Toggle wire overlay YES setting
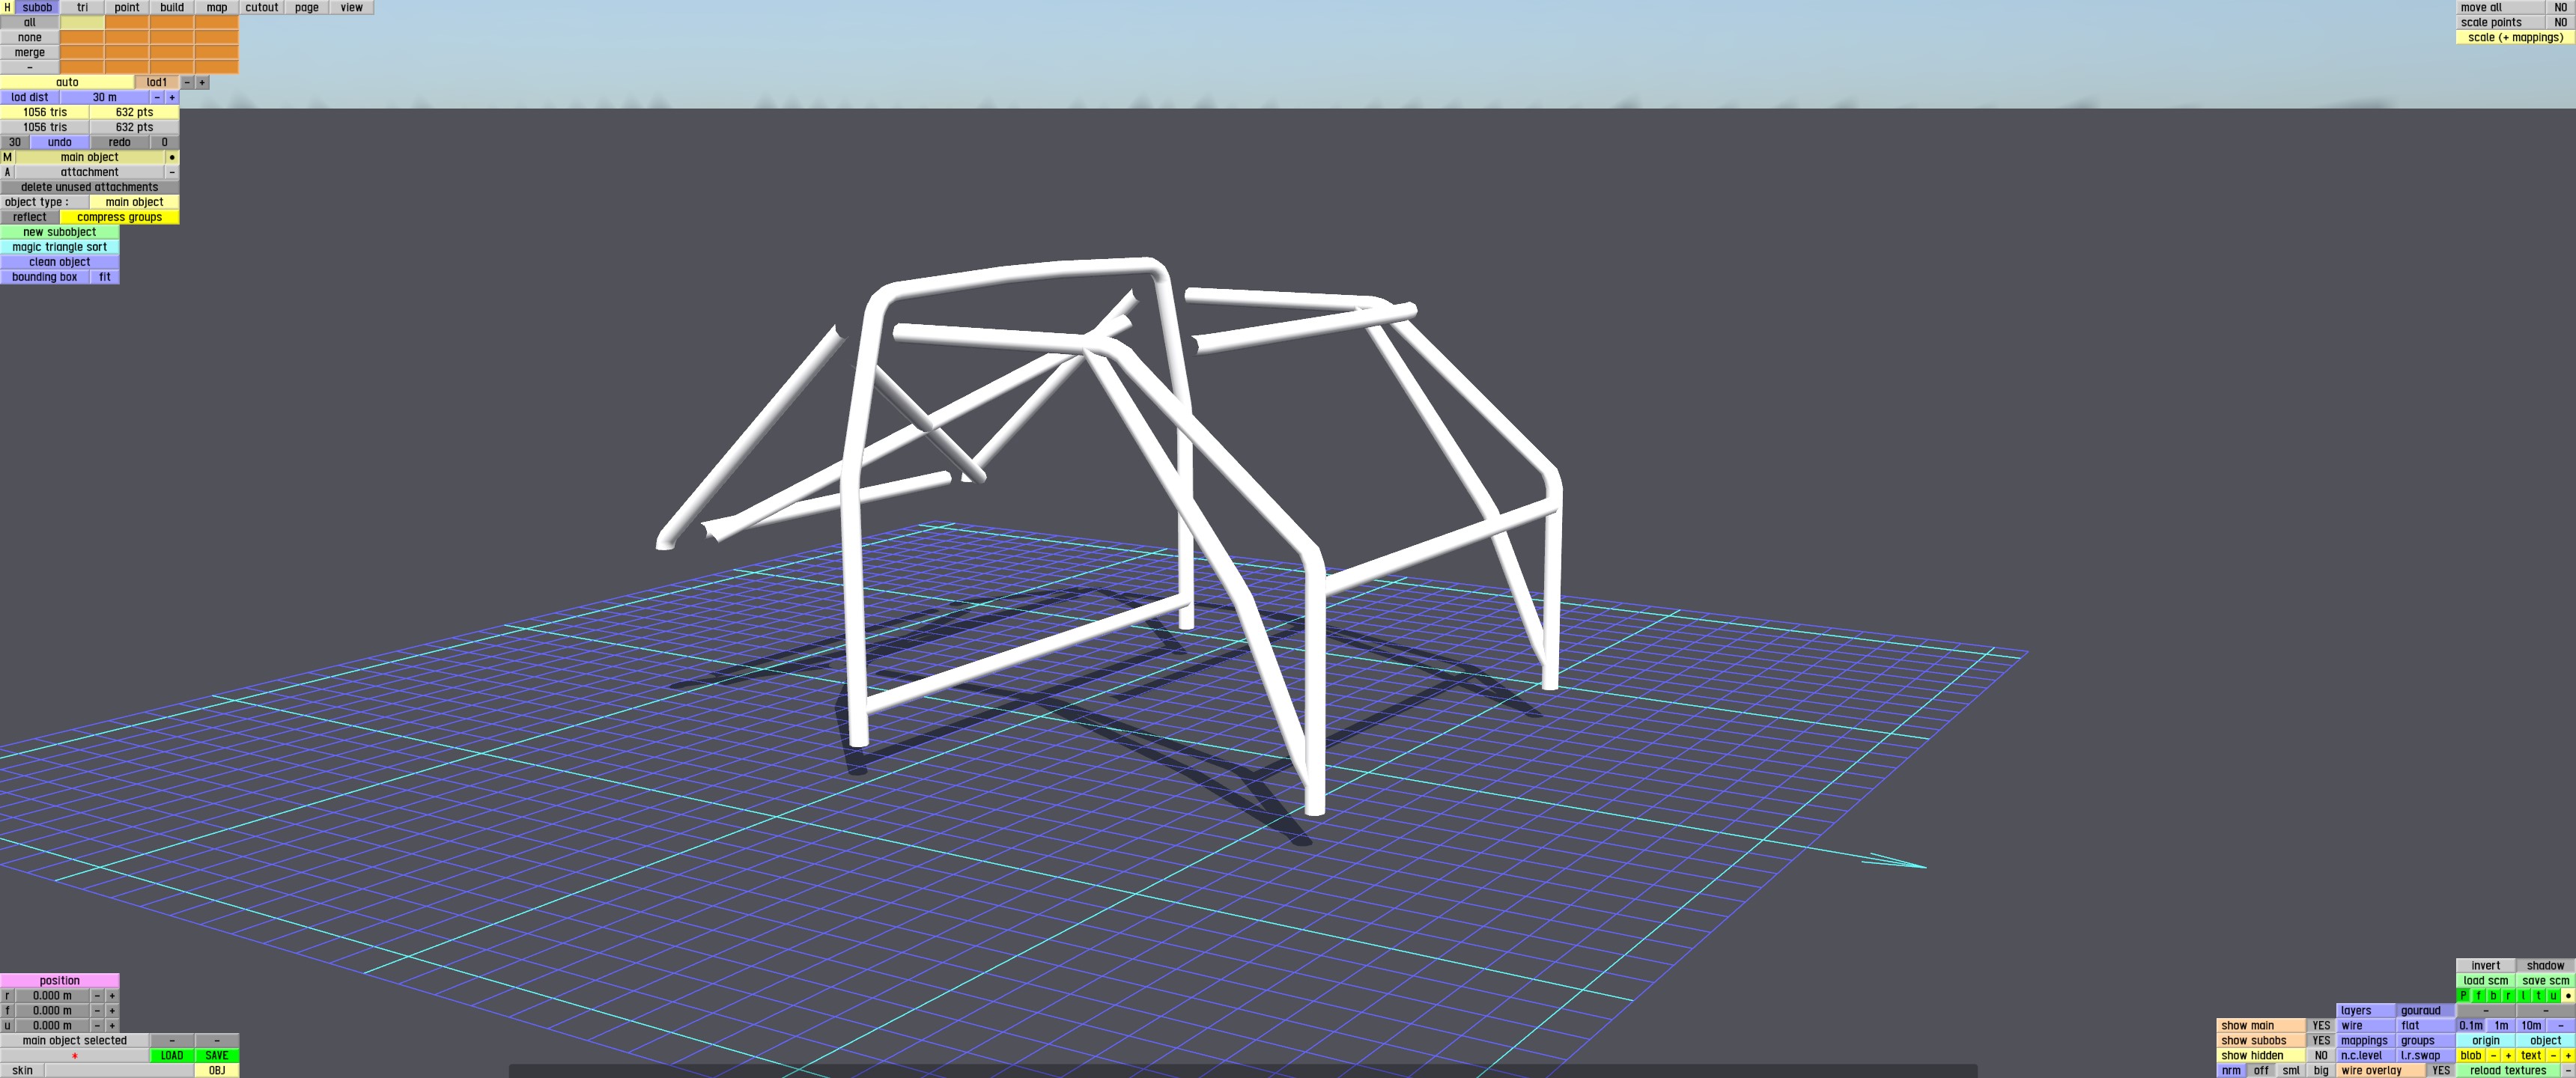This screenshot has height=1078, width=2576. [2440, 1070]
